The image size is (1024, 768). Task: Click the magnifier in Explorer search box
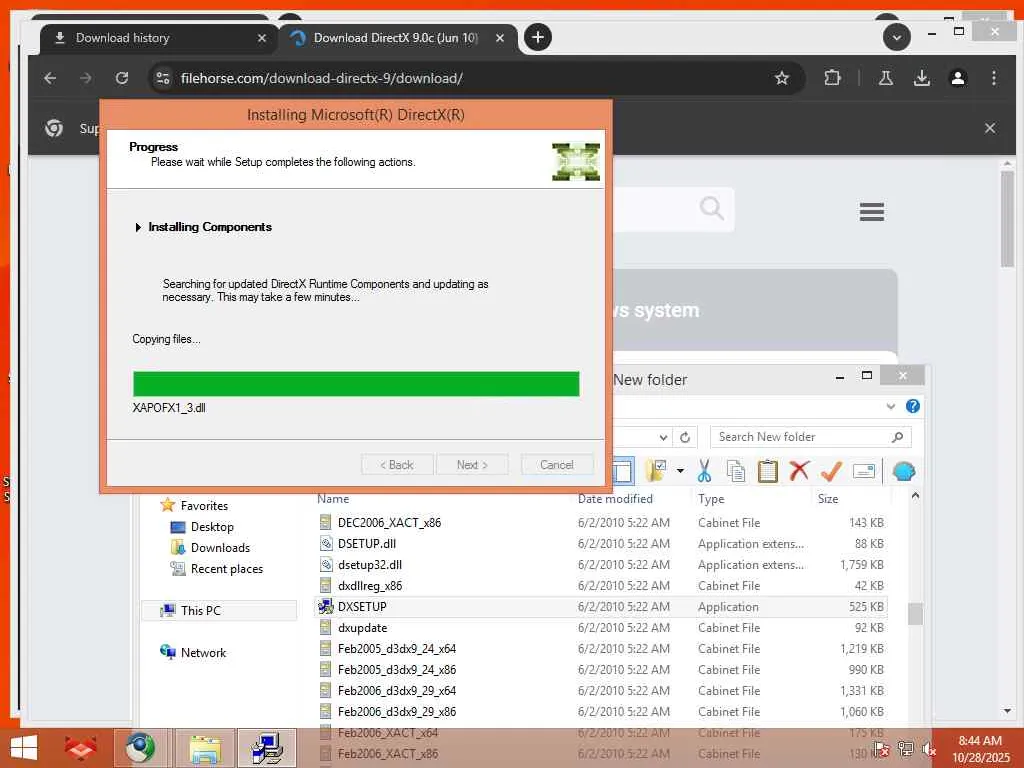coord(897,437)
